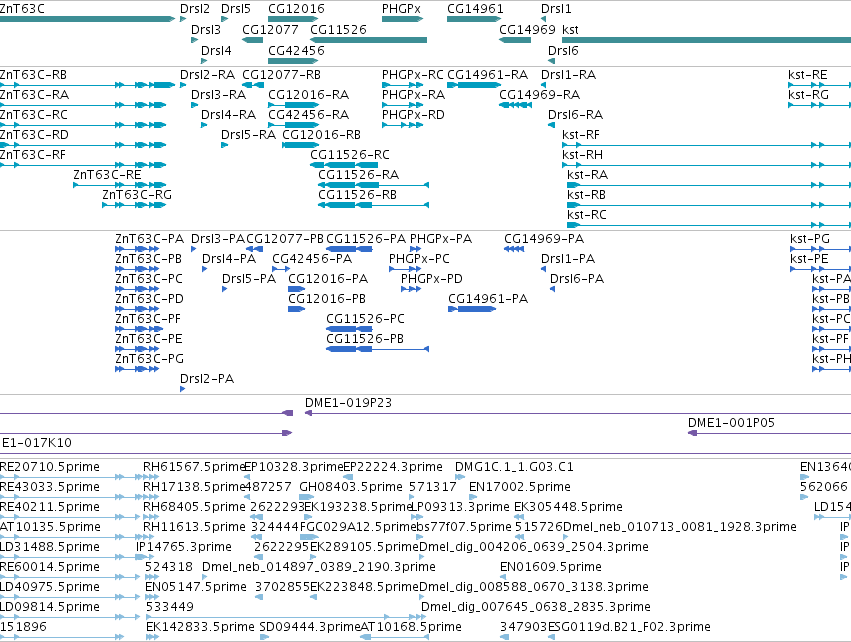
Task: Select the CG12077 gene label
Action: 270,29
